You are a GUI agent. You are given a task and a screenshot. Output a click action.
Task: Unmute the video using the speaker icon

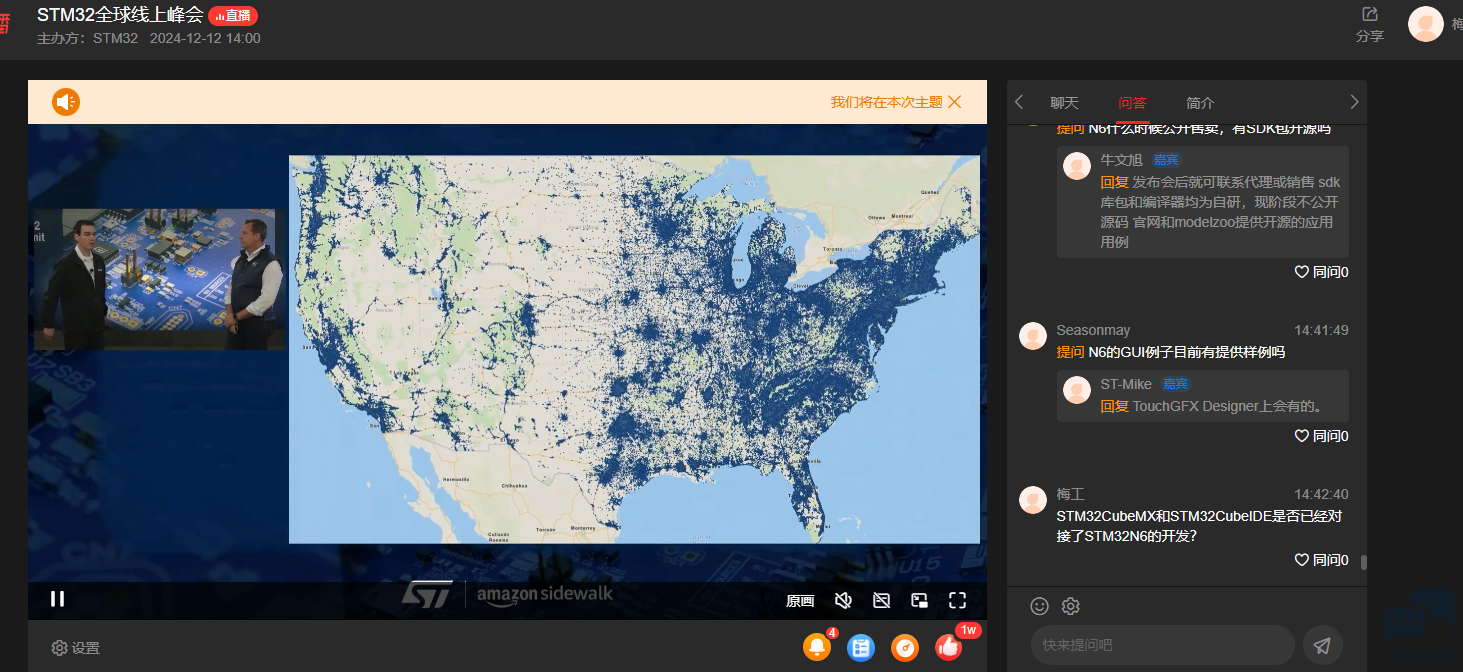[843, 600]
